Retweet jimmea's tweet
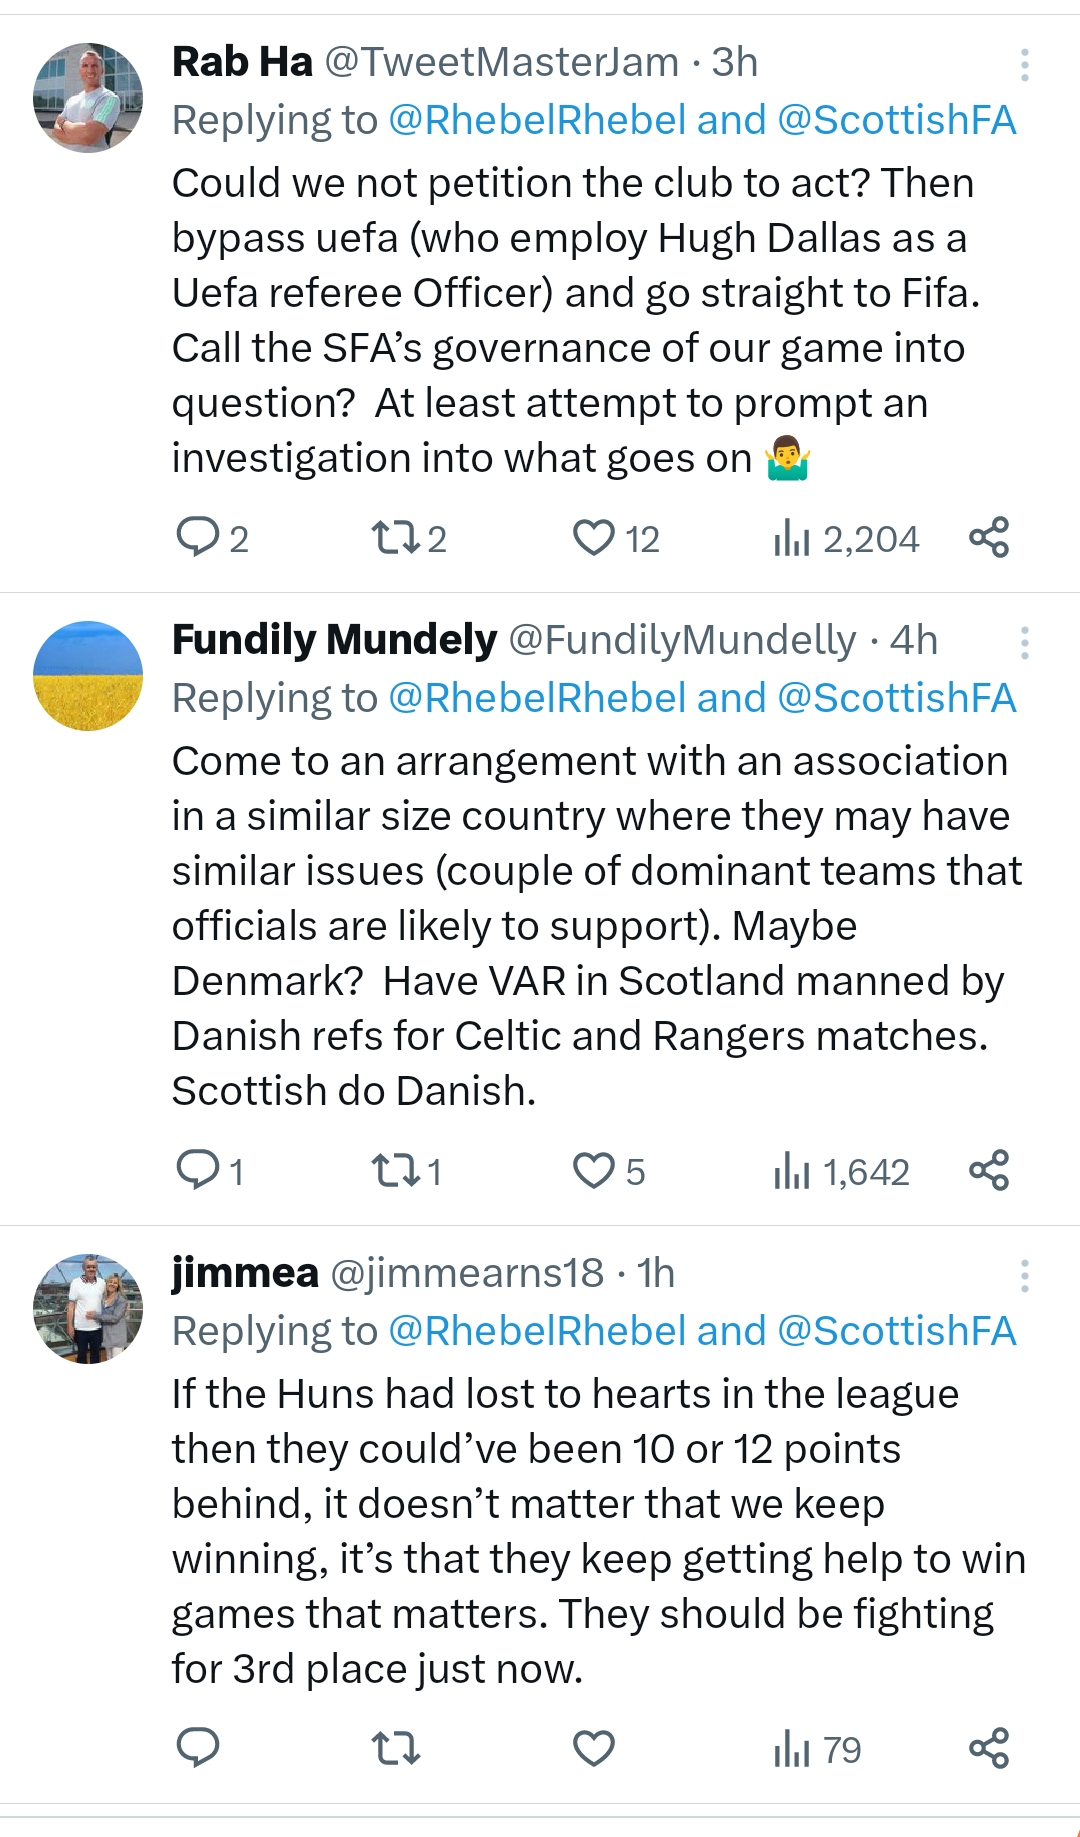 coord(395,1748)
